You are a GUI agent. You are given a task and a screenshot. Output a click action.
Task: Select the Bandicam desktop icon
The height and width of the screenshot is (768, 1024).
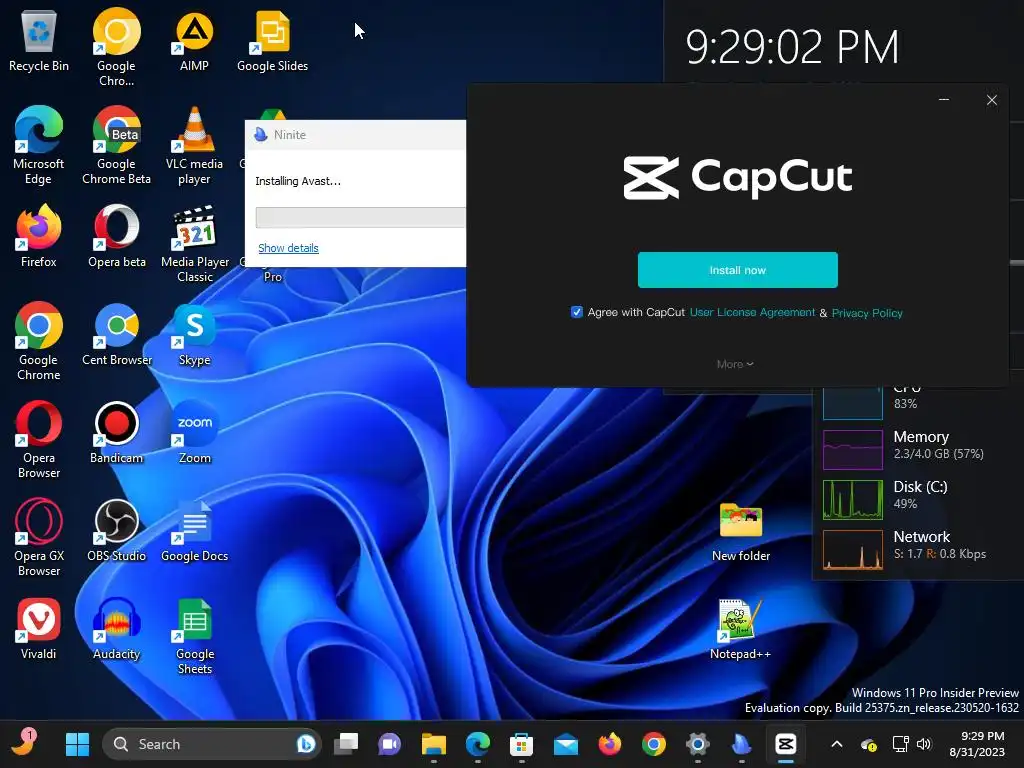[116, 432]
